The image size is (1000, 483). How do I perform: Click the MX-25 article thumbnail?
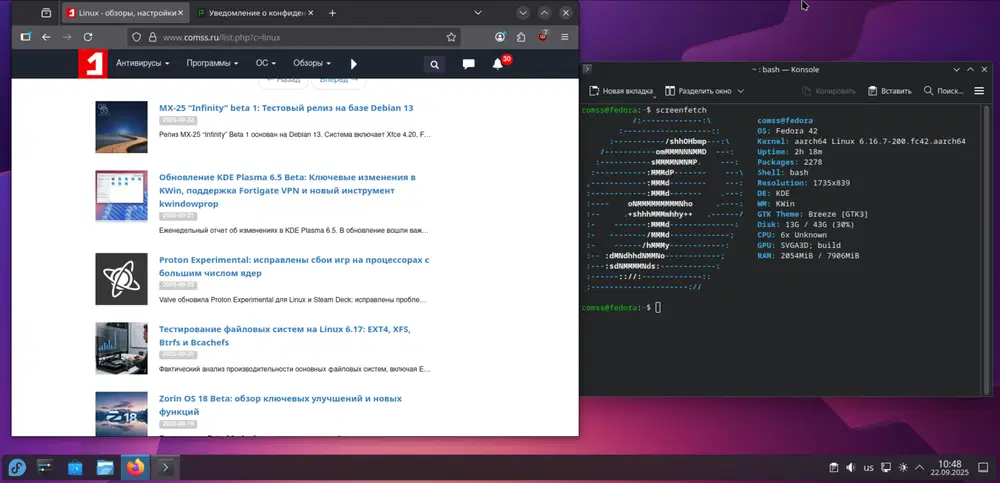(x=121, y=127)
